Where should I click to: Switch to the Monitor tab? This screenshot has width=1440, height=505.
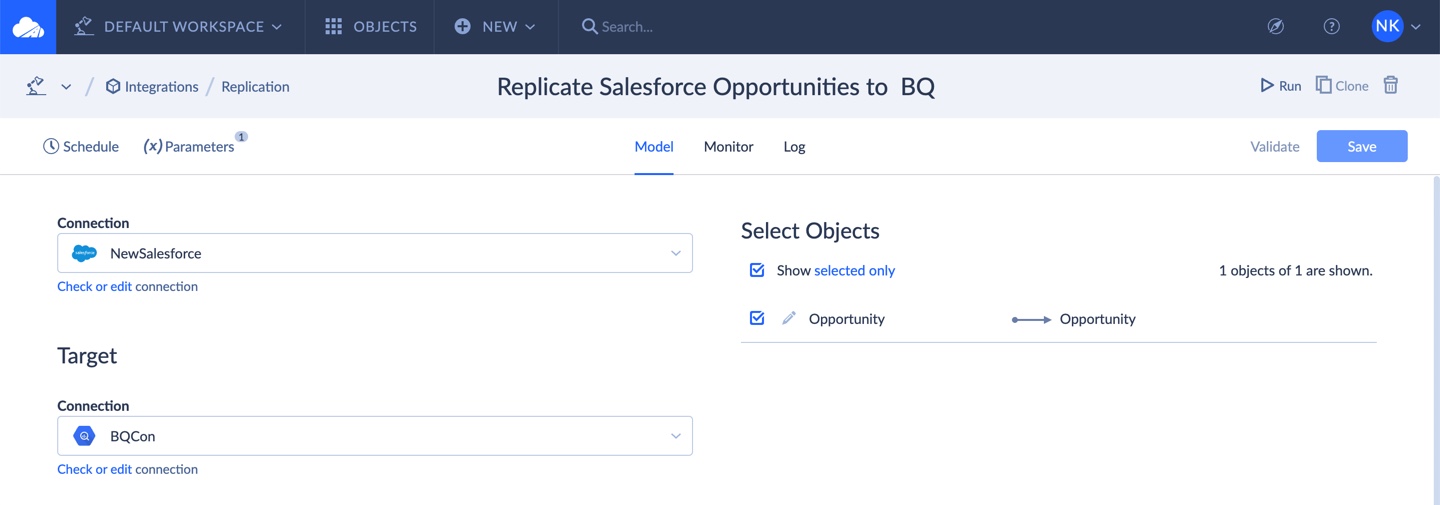pyautogui.click(x=728, y=146)
